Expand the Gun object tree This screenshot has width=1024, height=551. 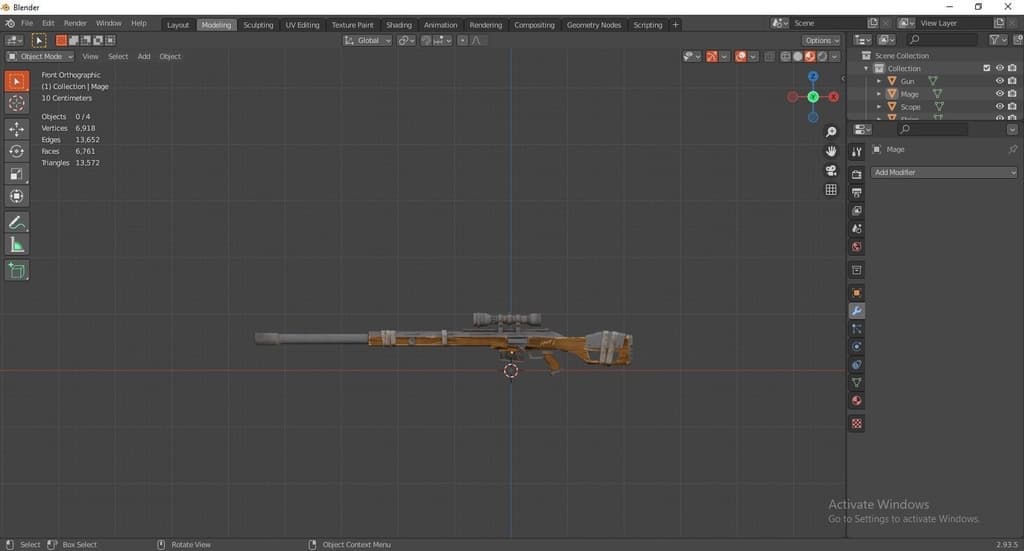point(879,81)
